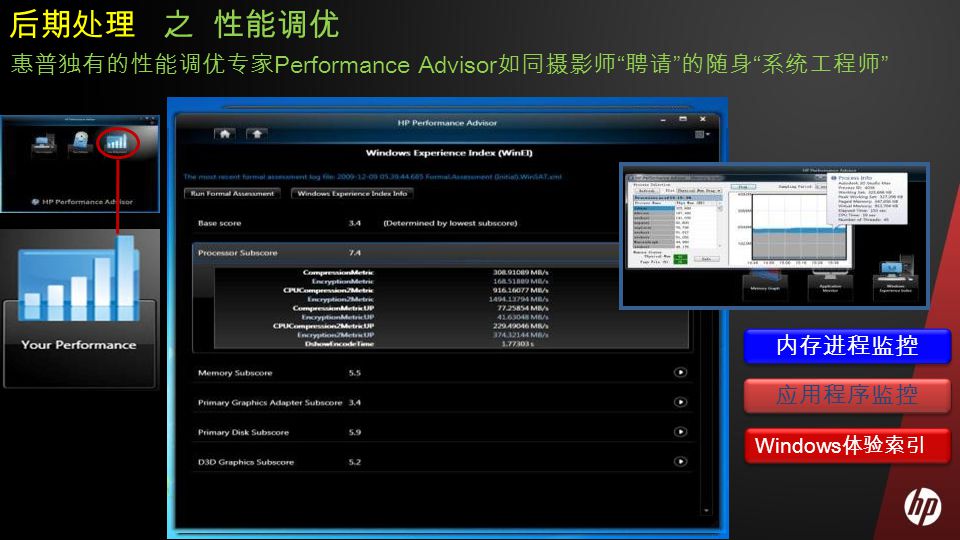Select first highlighted process in process list
Viewport: 960px width, 540px height.
(654, 209)
